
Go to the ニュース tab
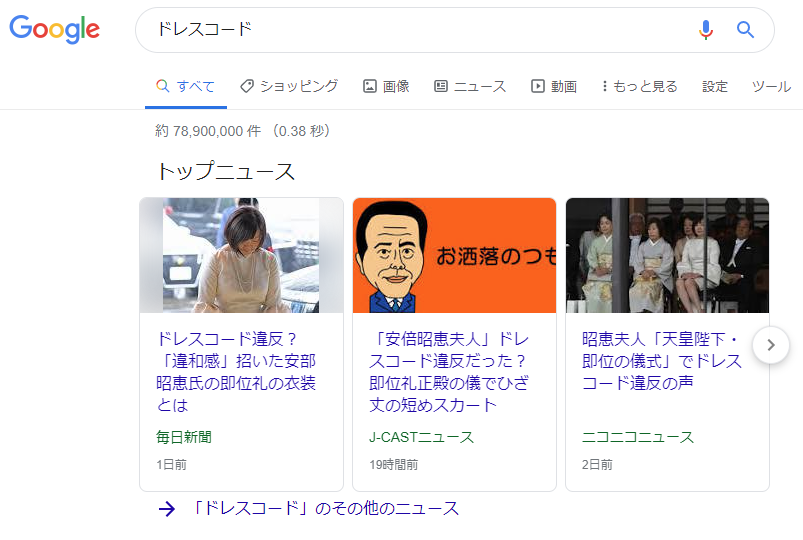470,86
